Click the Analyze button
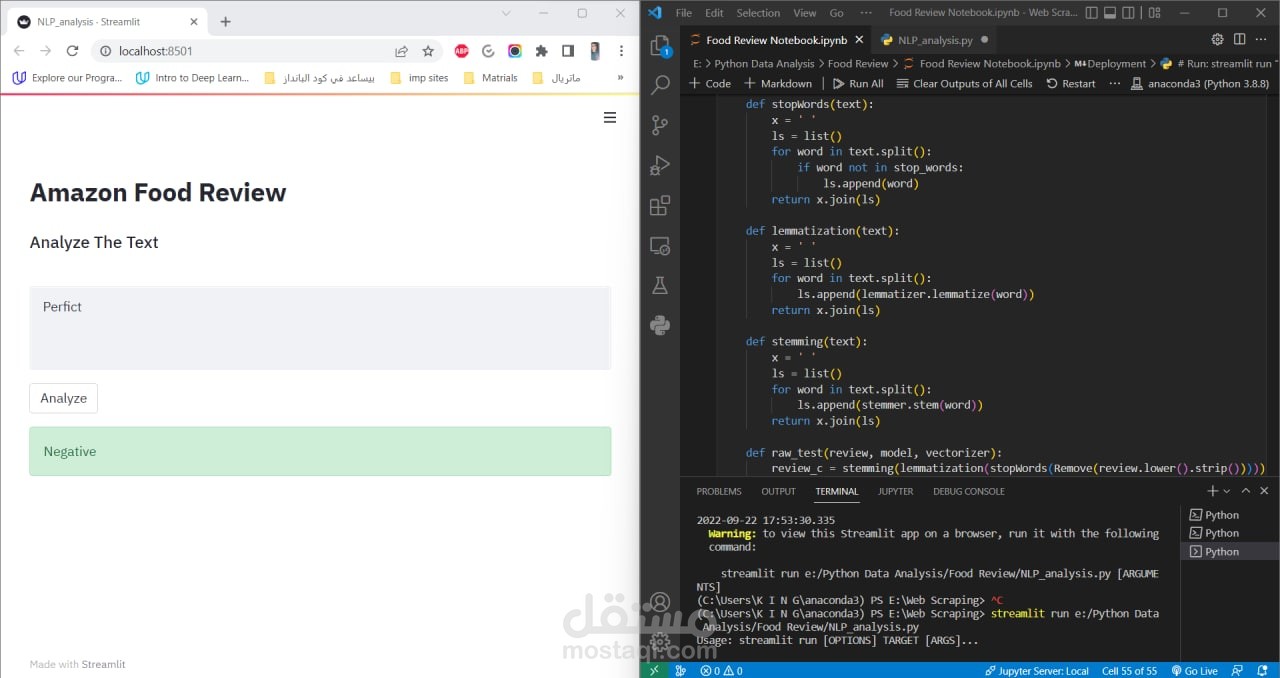The height and width of the screenshot is (678, 1280). (63, 398)
